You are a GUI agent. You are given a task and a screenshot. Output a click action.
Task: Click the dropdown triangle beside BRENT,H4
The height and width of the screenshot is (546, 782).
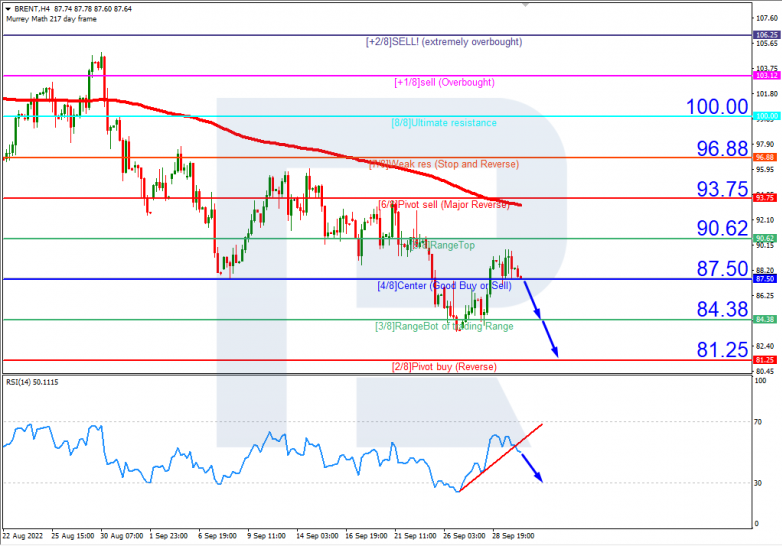click(x=7, y=9)
